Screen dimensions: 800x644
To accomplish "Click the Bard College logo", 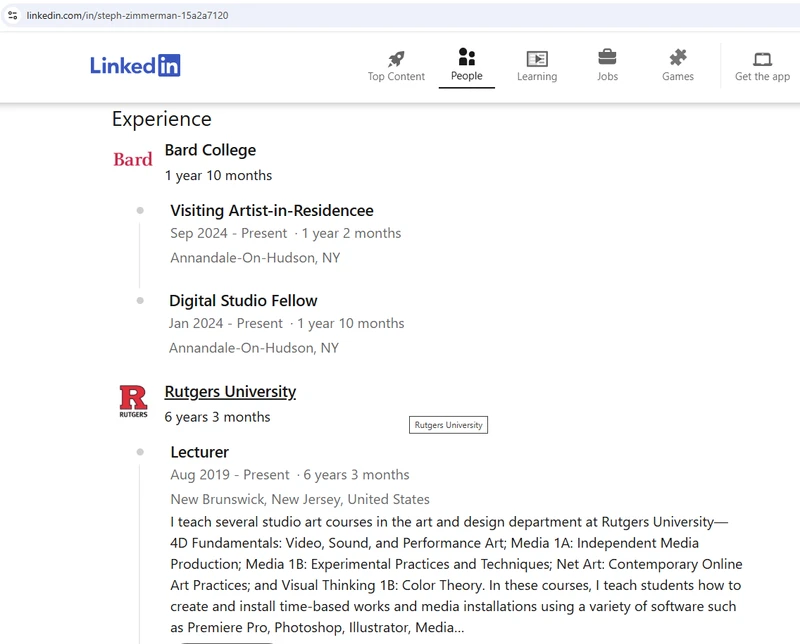I will [x=133, y=159].
